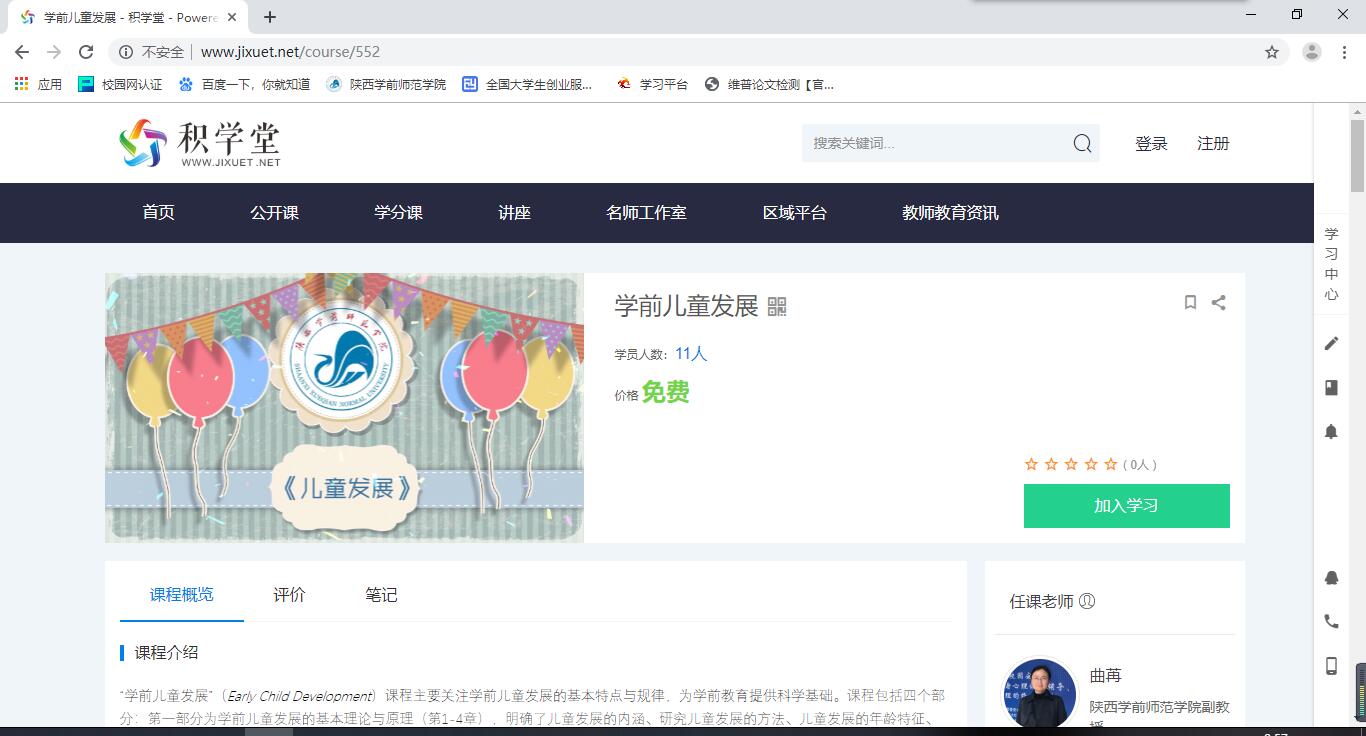Switch to the 笔记 tab

(381, 595)
